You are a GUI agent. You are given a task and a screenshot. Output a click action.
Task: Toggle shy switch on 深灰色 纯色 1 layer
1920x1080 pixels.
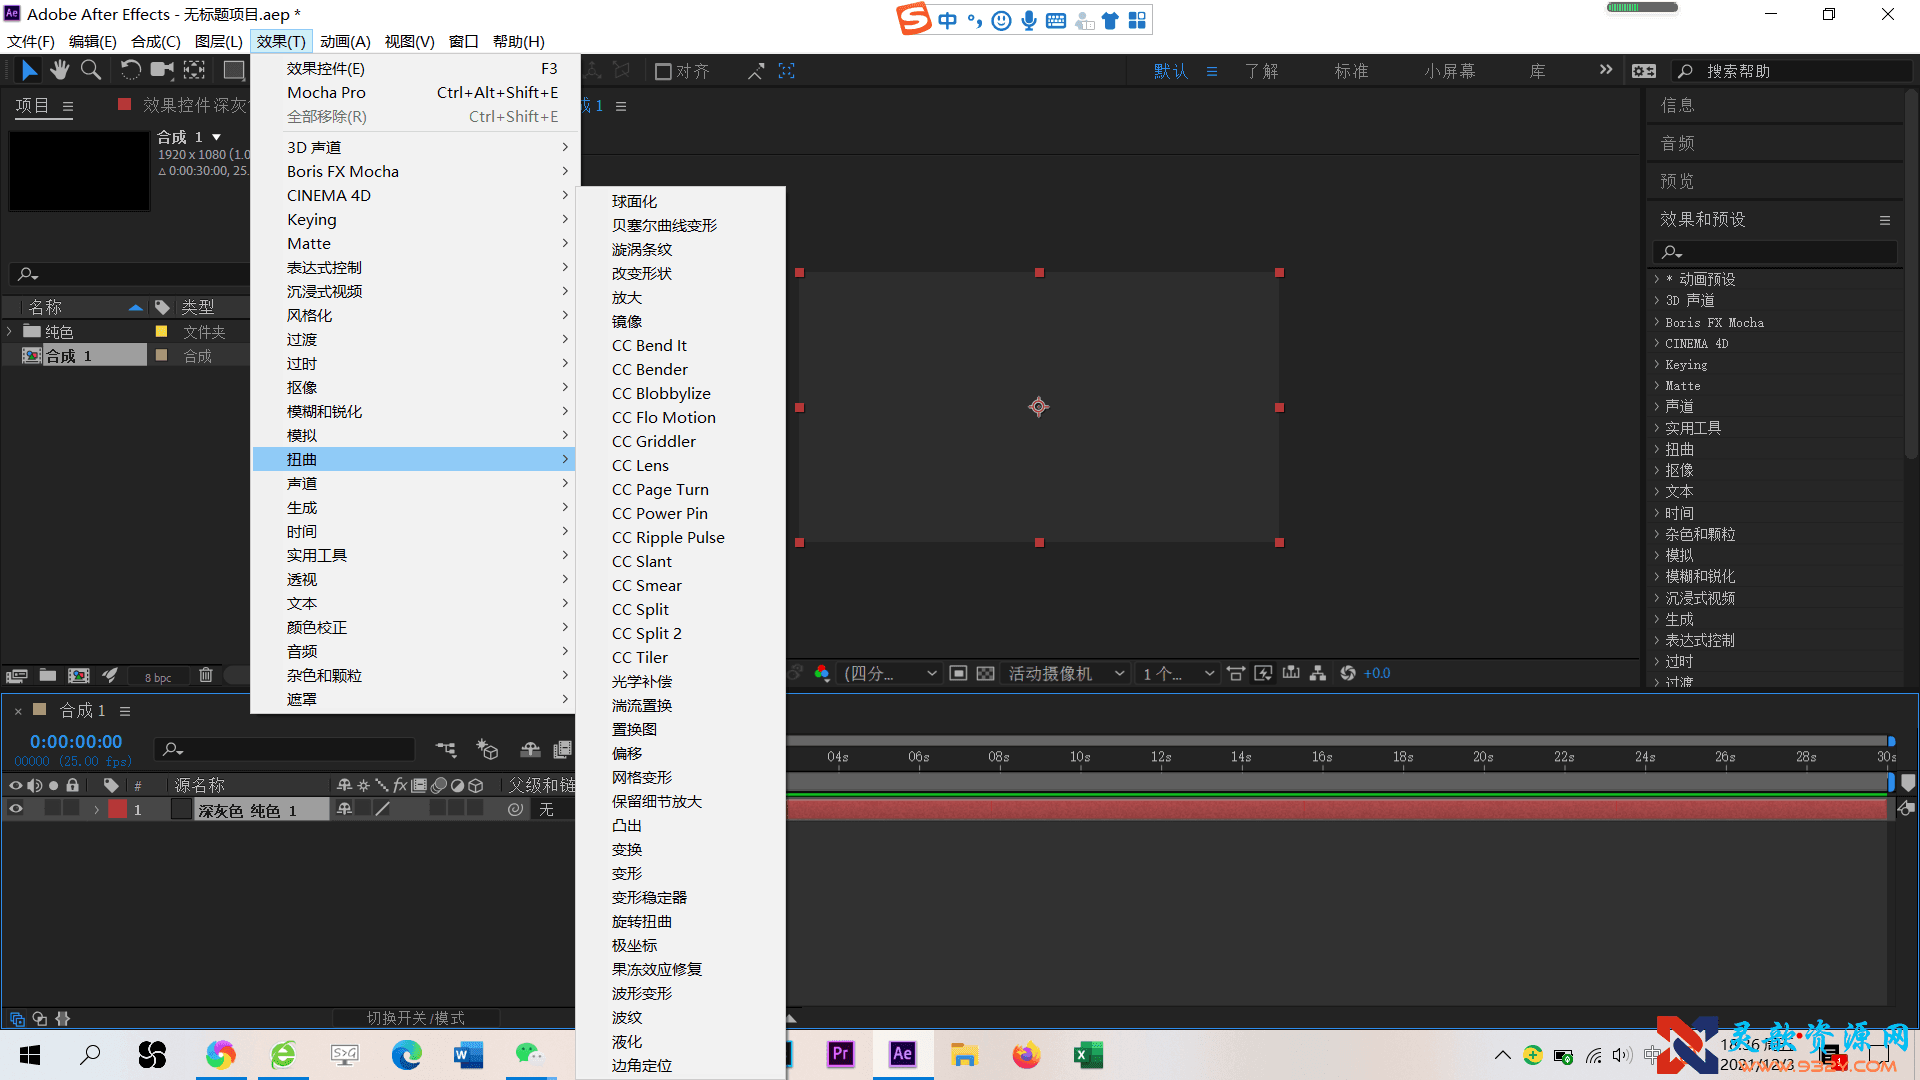[x=344, y=809]
